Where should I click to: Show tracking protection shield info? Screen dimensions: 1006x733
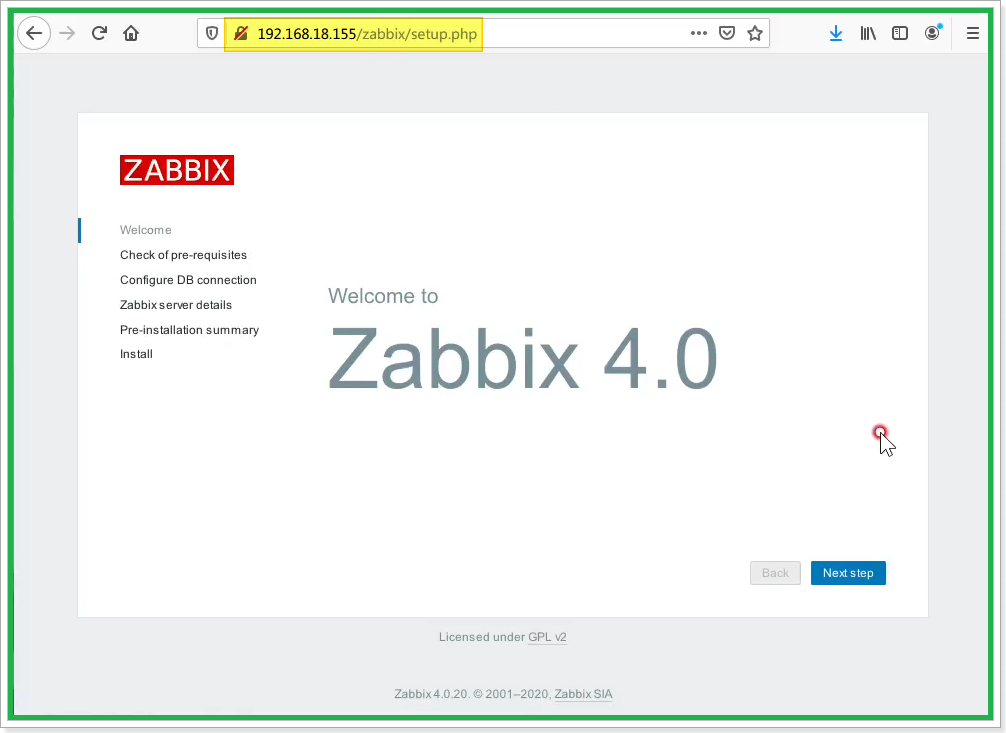[212, 33]
